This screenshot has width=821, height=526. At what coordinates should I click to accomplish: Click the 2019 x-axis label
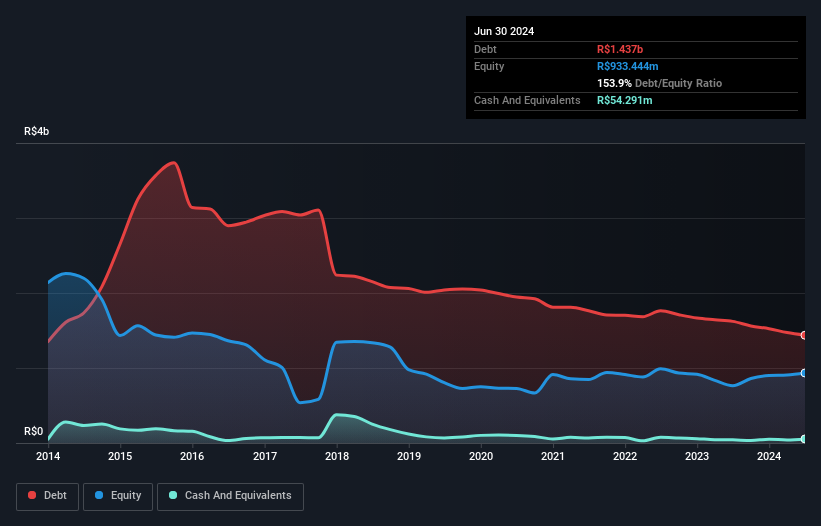[409, 456]
